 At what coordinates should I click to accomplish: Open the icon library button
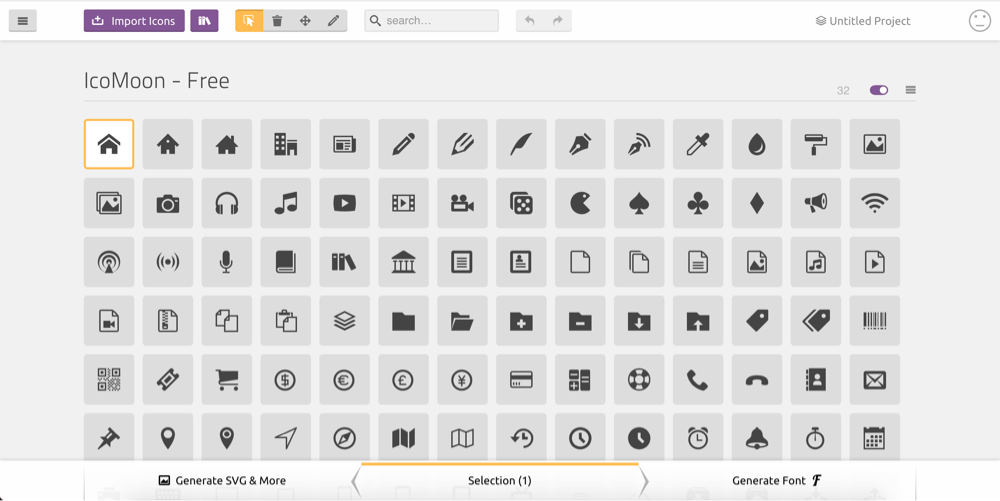(x=204, y=21)
